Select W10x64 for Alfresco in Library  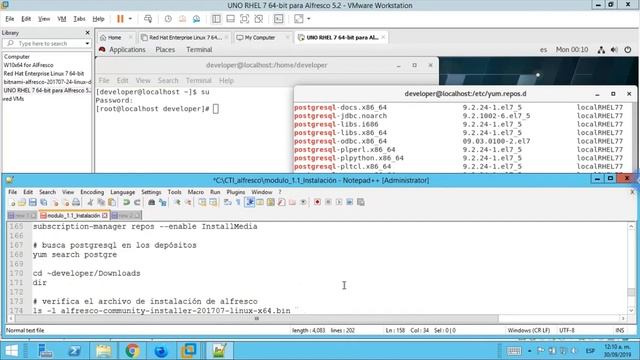(29, 65)
